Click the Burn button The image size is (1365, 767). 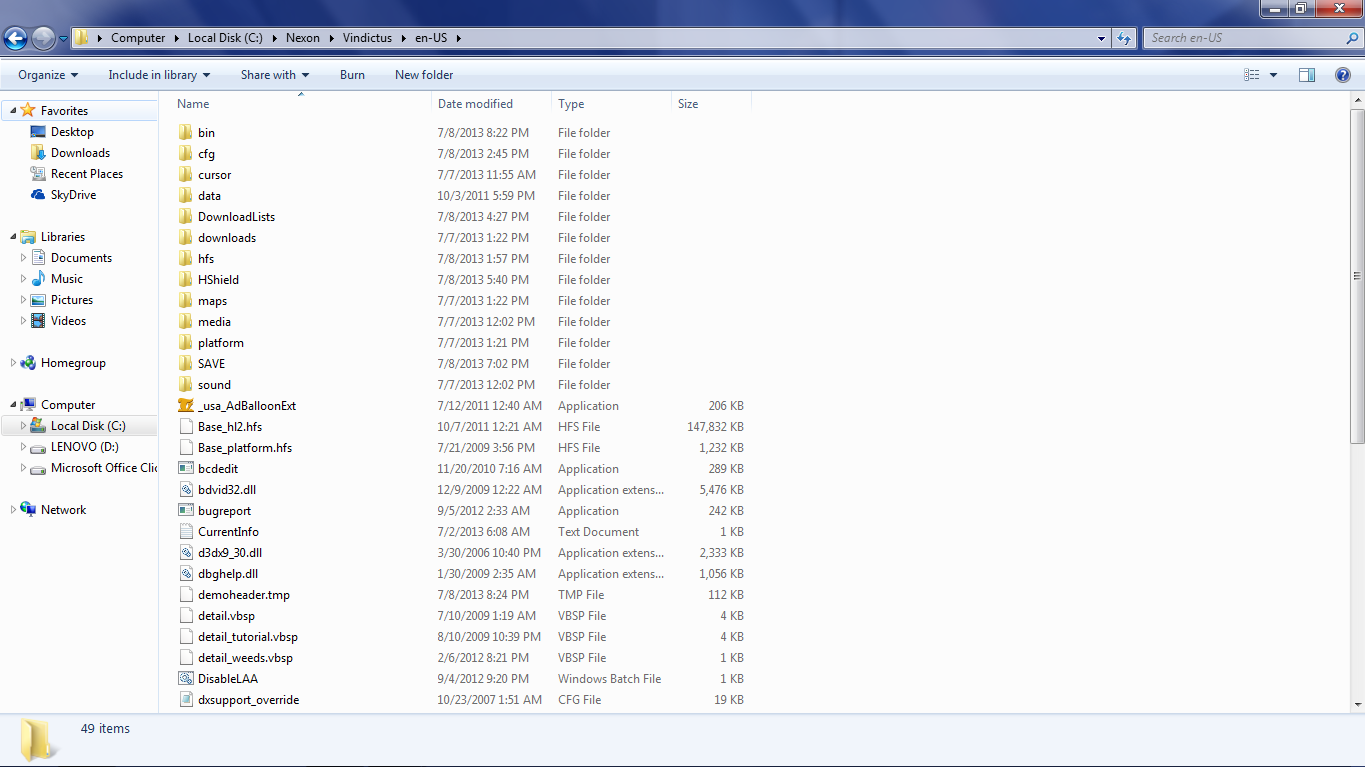coord(352,75)
